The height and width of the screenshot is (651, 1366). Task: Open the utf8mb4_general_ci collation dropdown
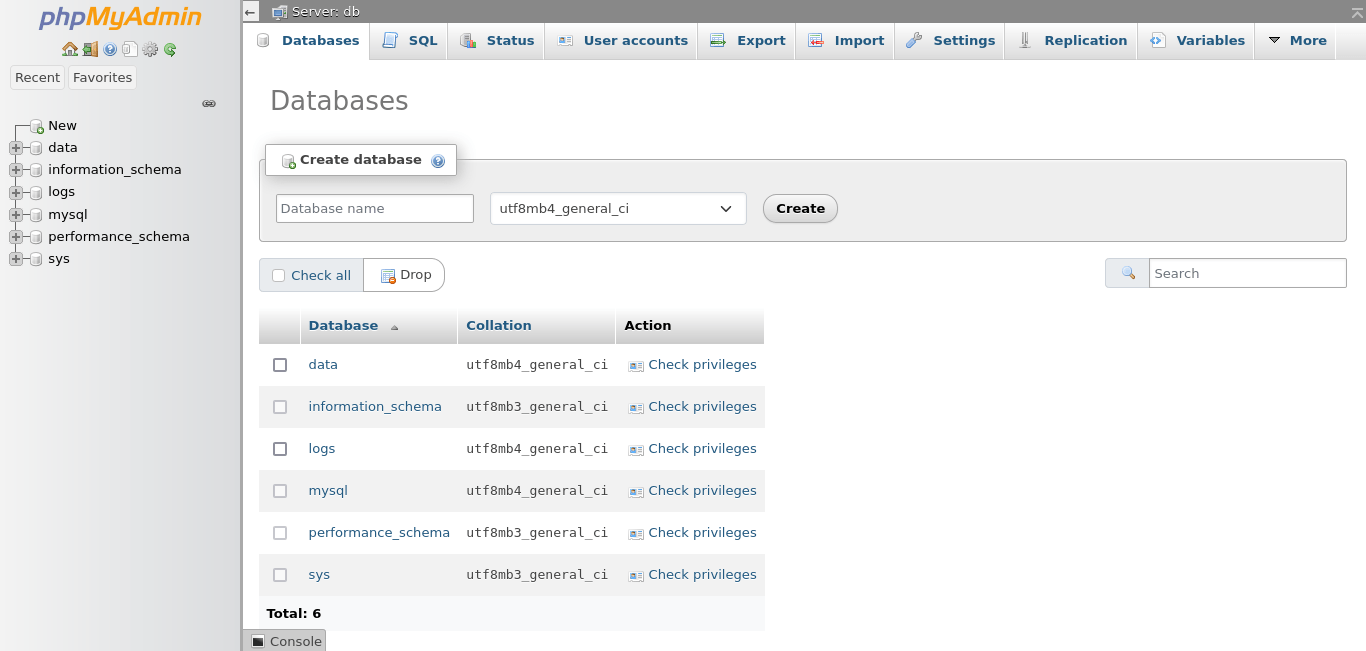point(618,209)
